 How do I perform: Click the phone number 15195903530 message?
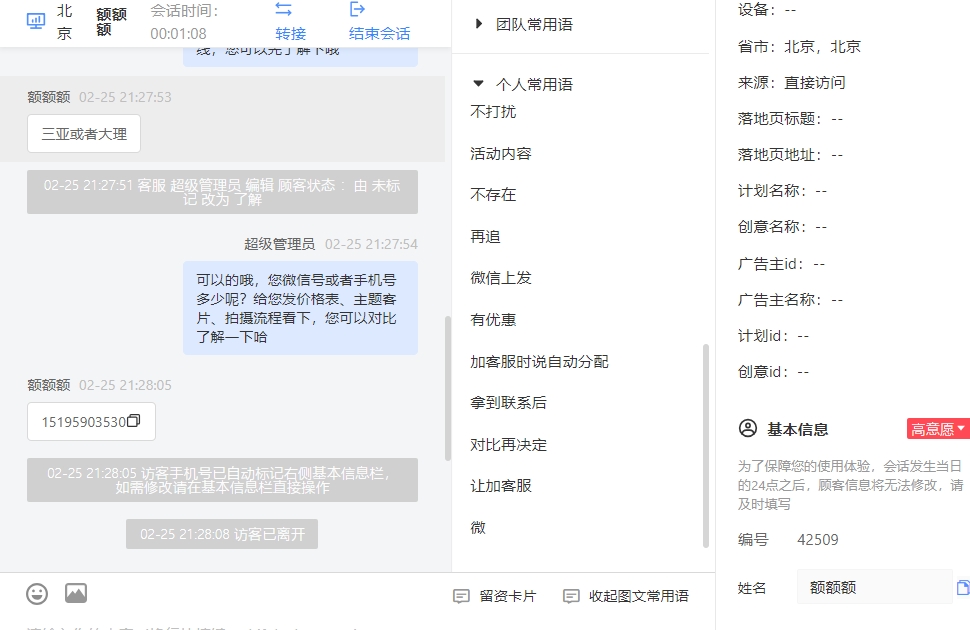(x=91, y=421)
